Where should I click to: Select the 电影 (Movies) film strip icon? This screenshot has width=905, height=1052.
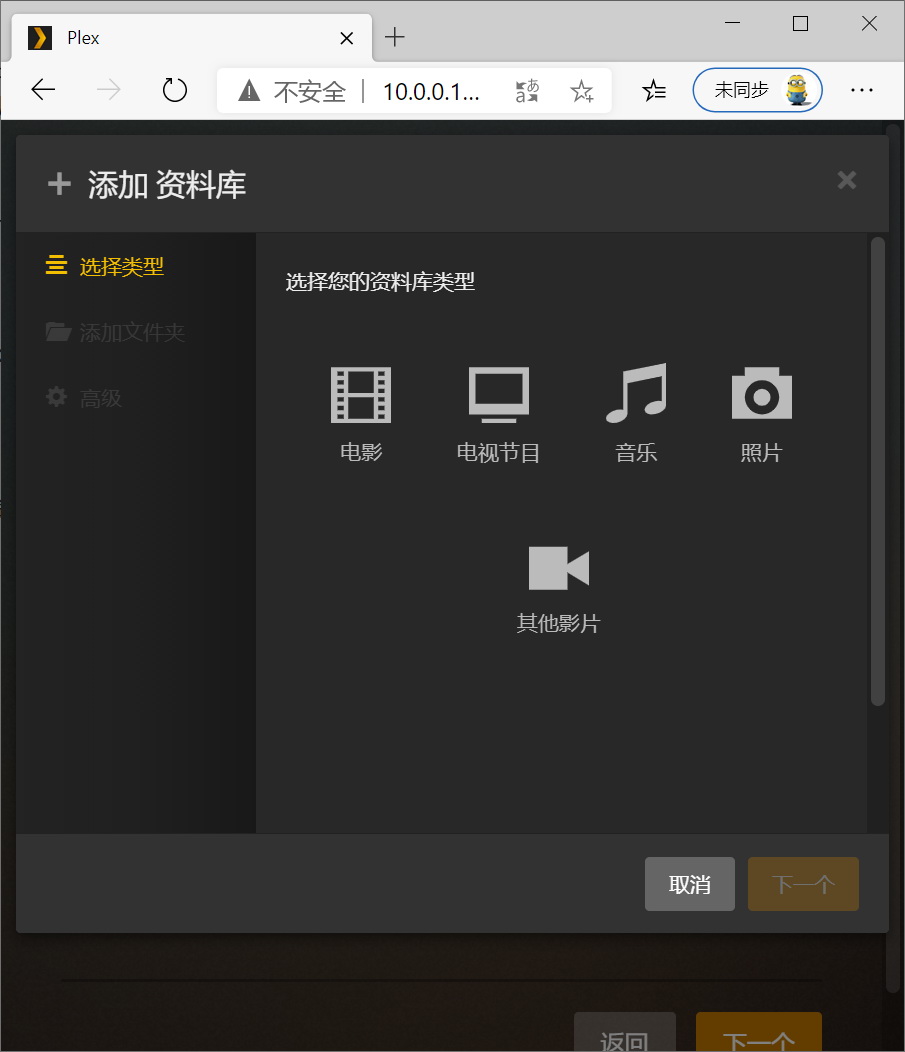tap(361, 394)
